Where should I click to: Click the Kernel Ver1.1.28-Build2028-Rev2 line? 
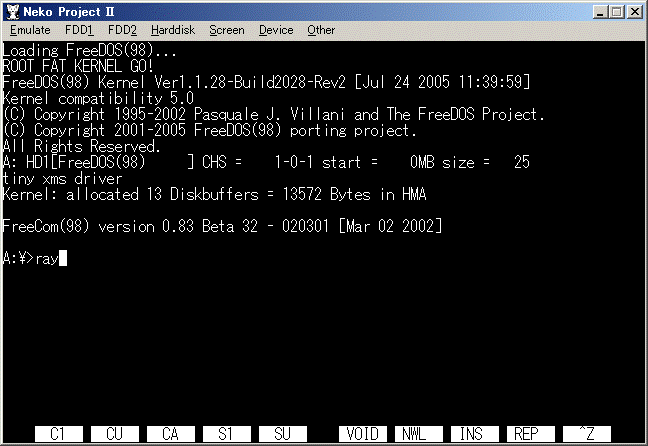coord(267,82)
